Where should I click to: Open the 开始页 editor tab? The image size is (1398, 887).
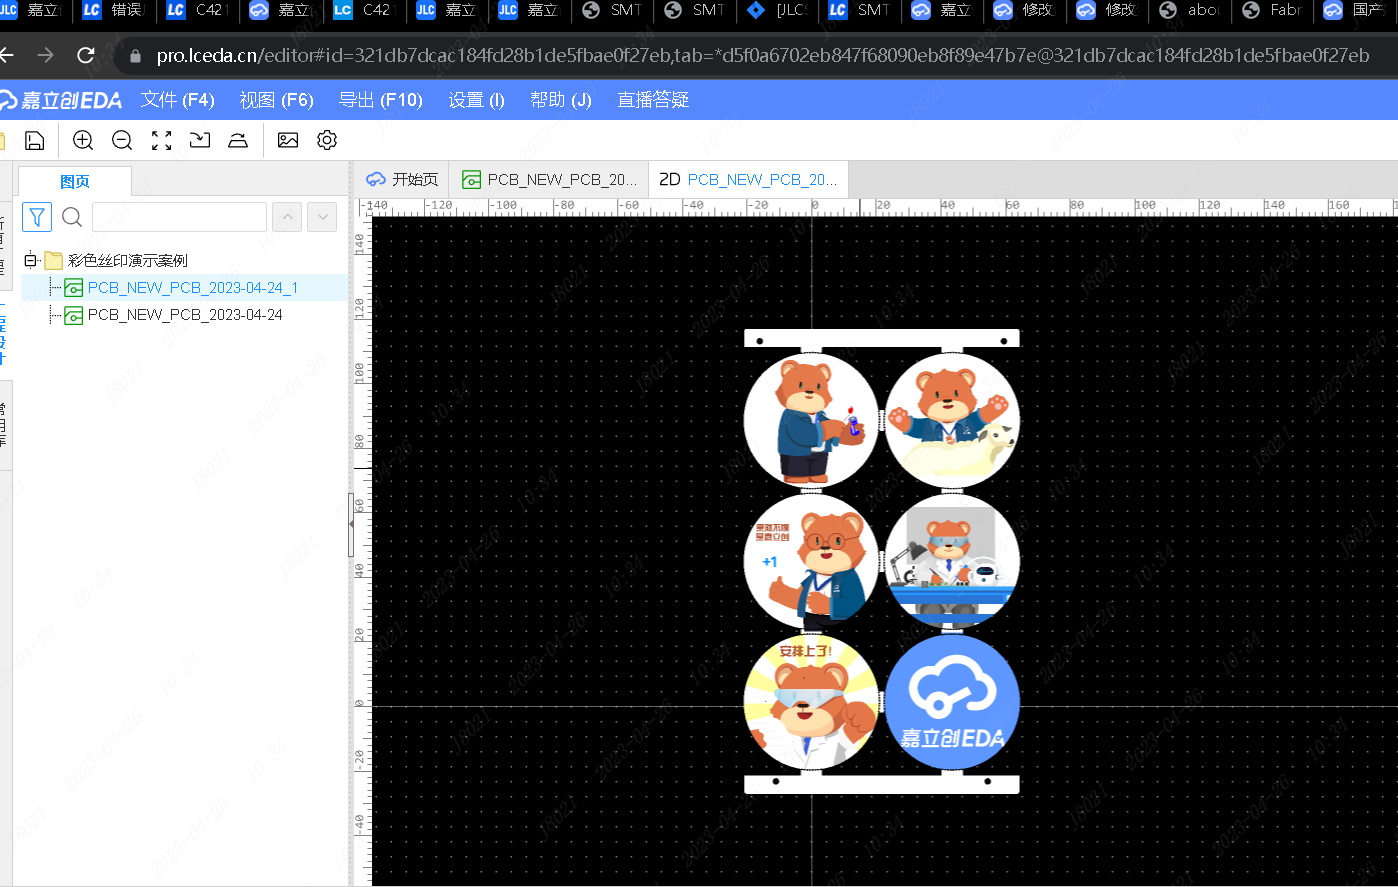(402, 179)
